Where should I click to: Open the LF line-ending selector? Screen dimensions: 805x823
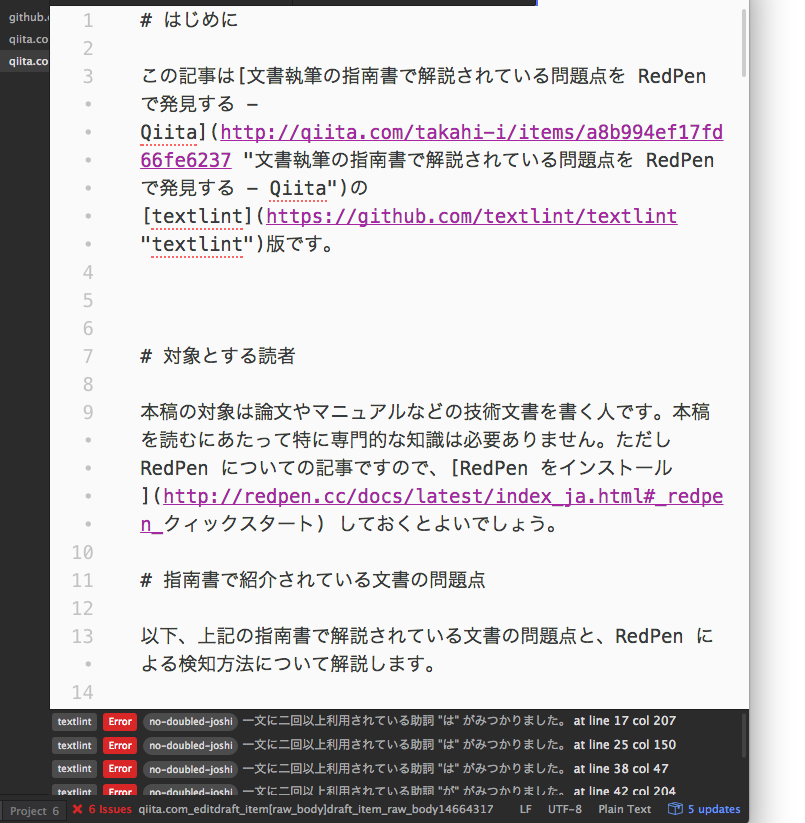point(525,810)
